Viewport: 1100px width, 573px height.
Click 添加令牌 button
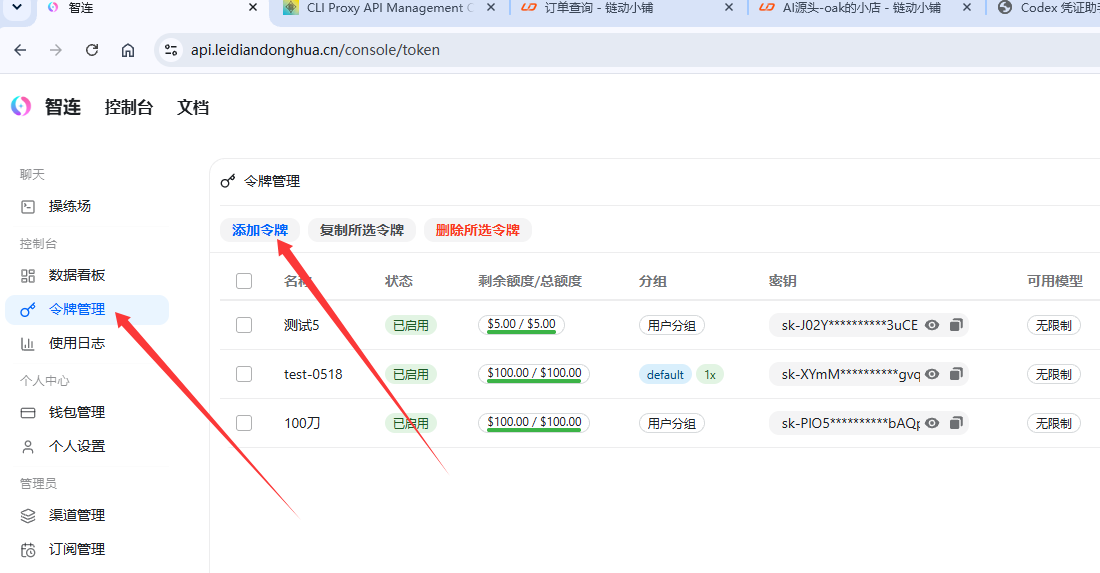tap(260, 230)
